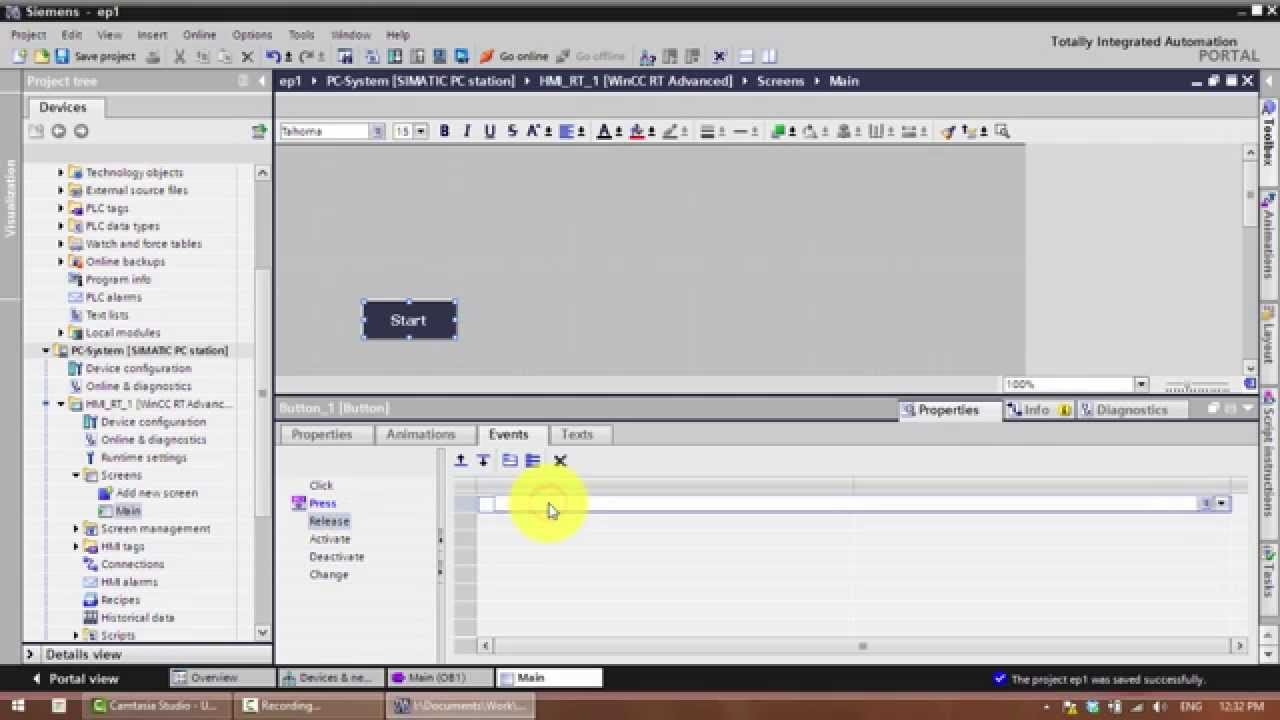Click the Cut scissors icon
The image size is (1280, 720).
[180, 57]
